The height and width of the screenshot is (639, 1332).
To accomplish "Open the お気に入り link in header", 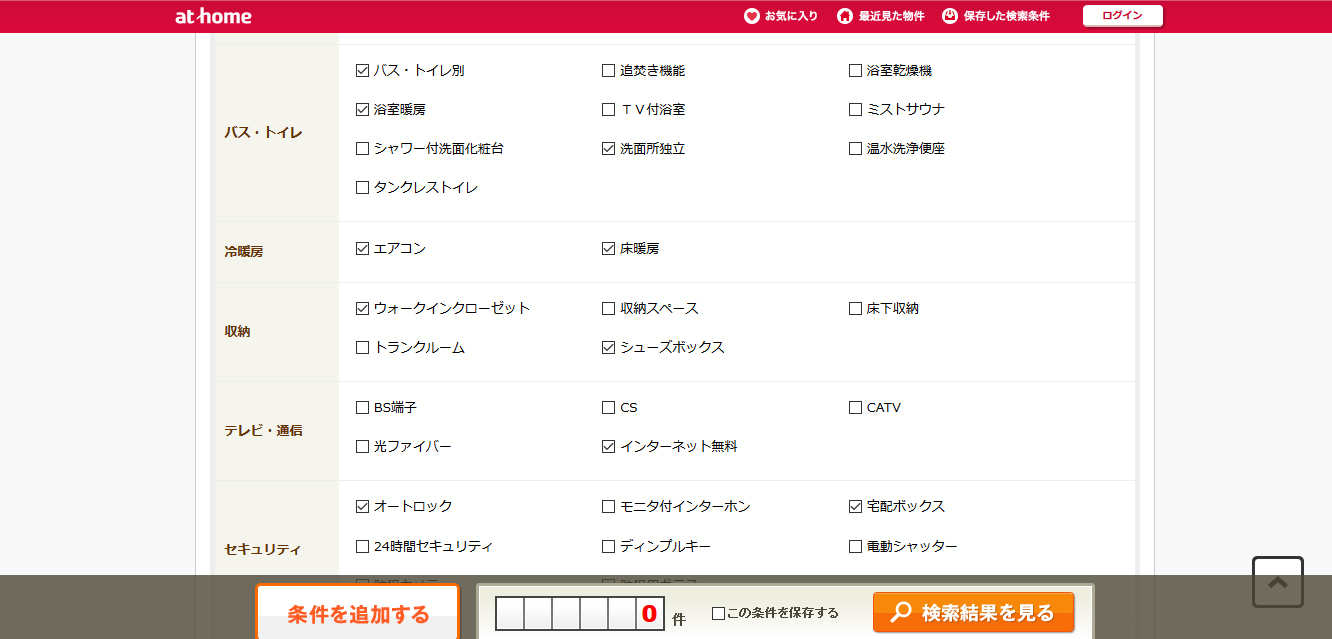I will 791,16.
